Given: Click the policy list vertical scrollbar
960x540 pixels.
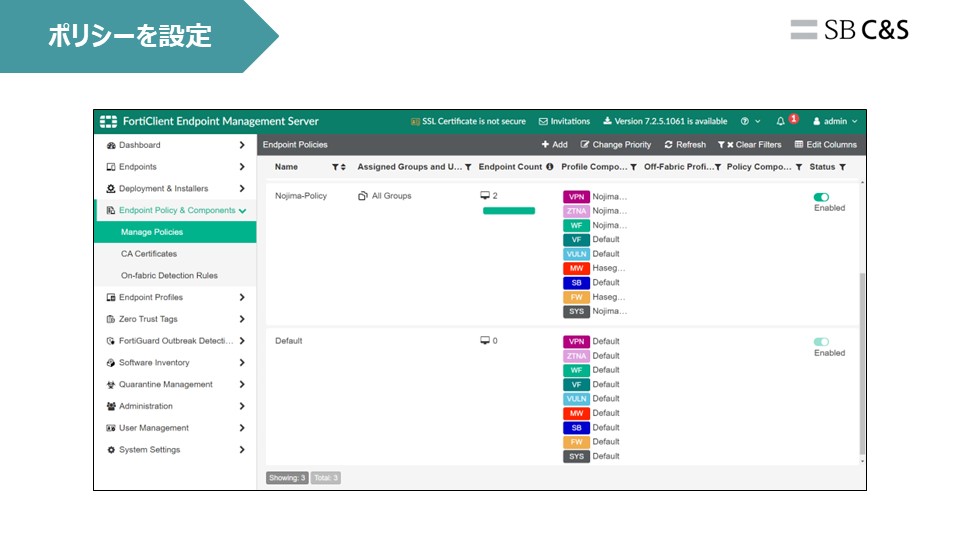Looking at the screenshot, I should pos(862,364).
